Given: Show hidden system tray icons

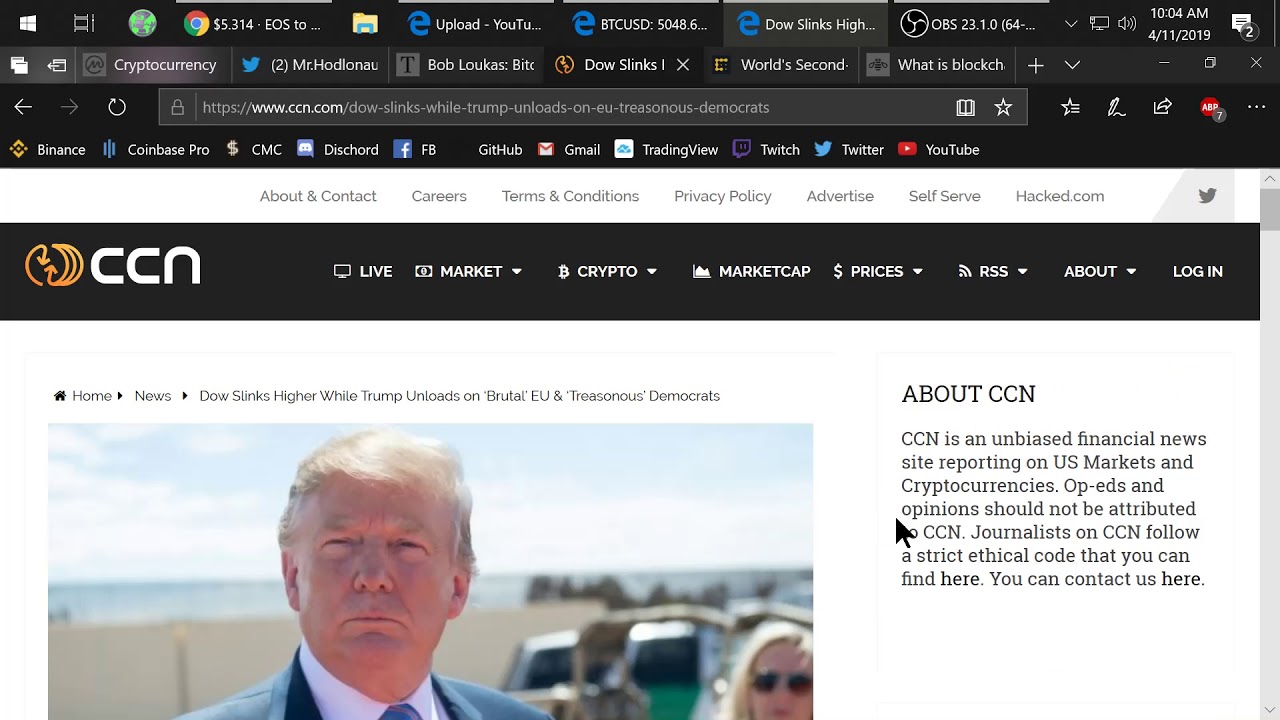Looking at the screenshot, I should 1072,24.
